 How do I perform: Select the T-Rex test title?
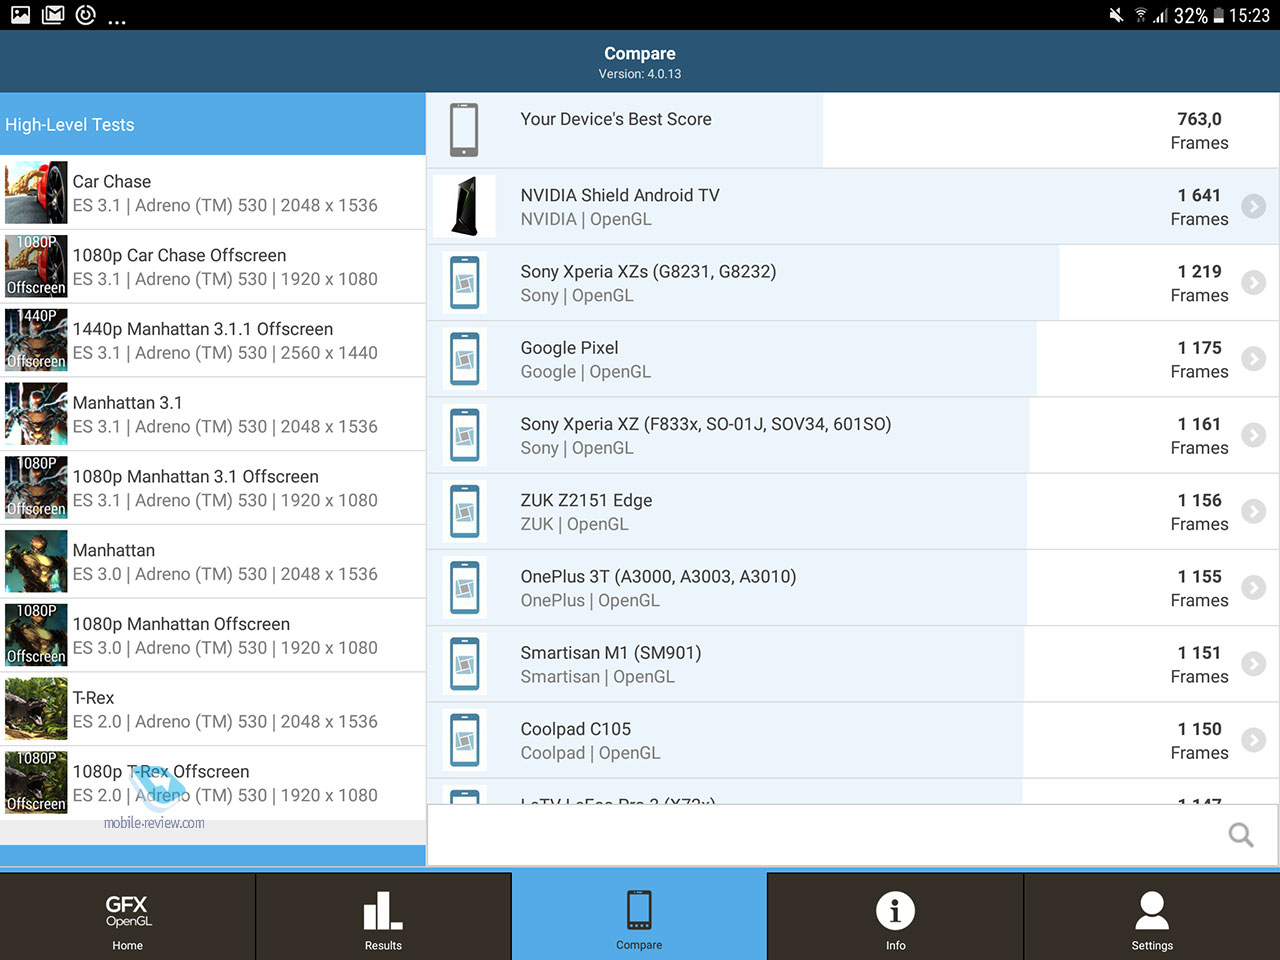tap(93, 698)
